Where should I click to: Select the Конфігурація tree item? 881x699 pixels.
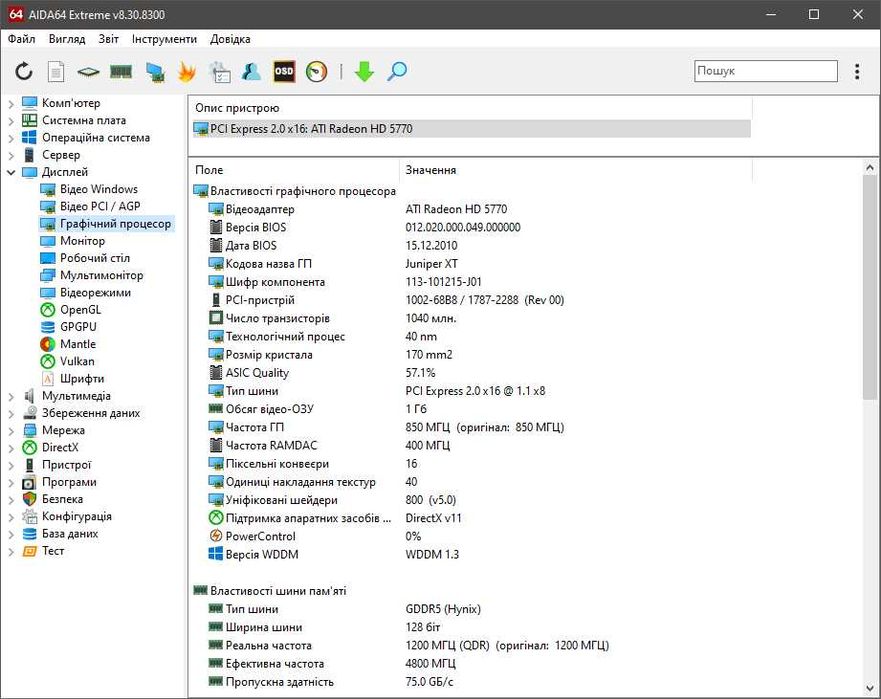pyautogui.click(x=76, y=516)
